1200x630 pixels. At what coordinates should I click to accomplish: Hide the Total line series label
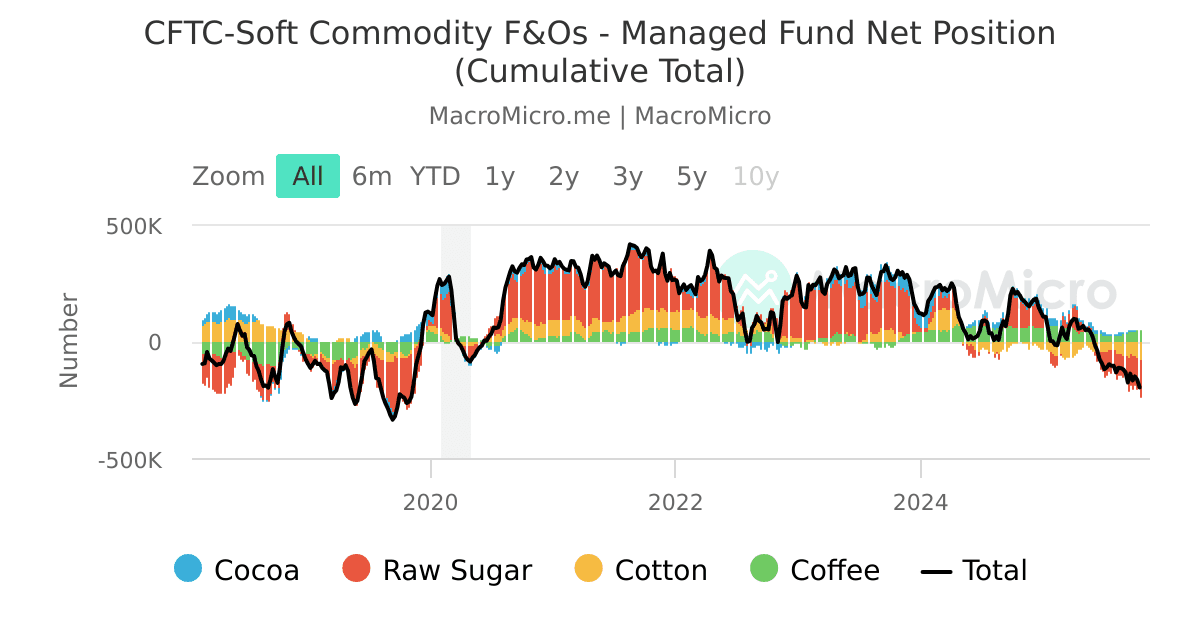[x=995, y=570]
